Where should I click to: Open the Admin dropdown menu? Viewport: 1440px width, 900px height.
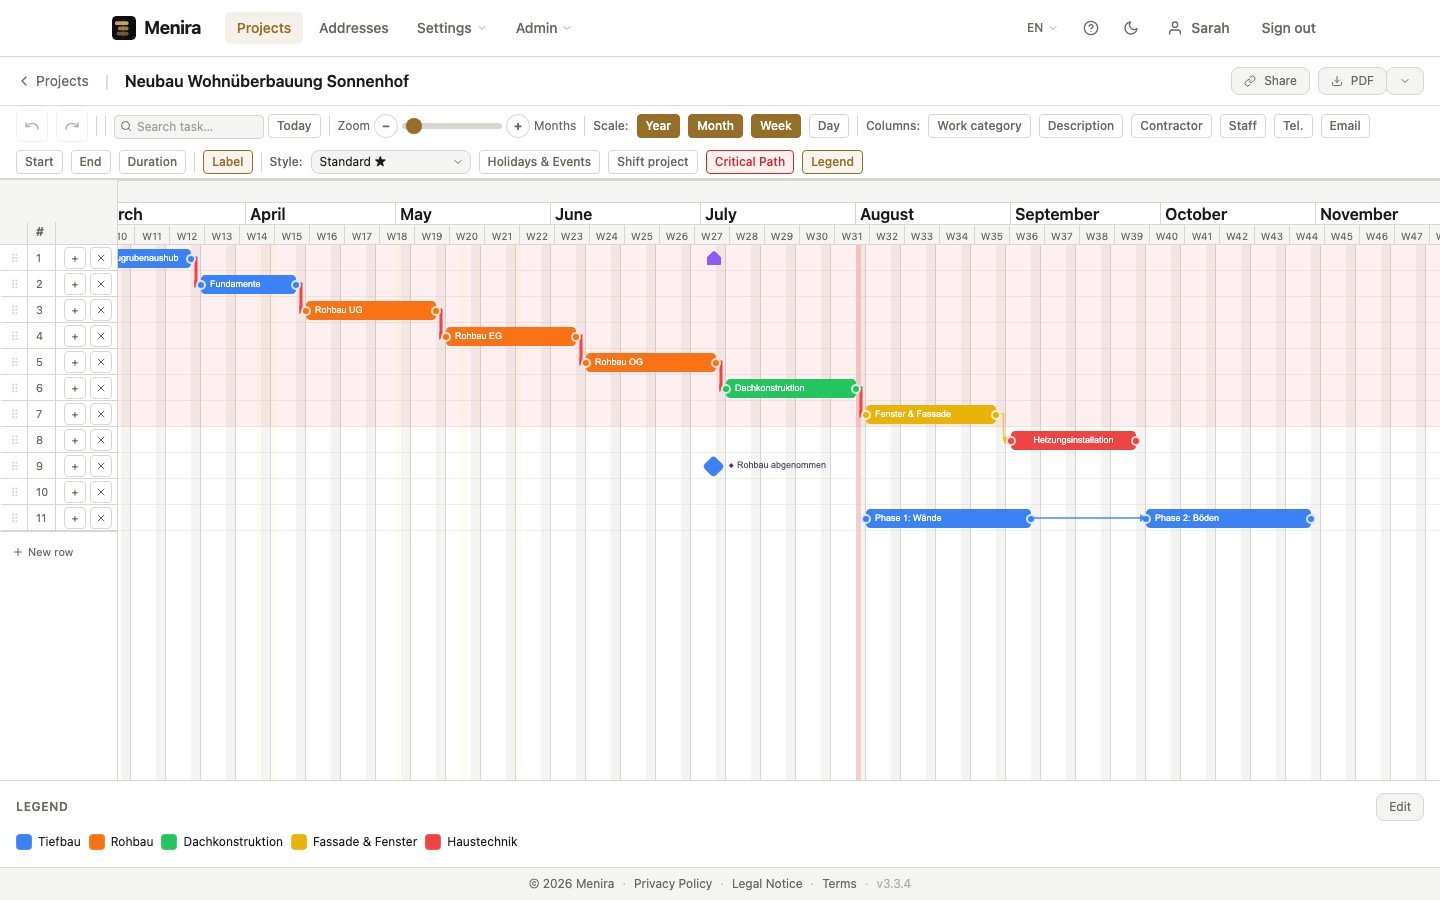point(543,28)
